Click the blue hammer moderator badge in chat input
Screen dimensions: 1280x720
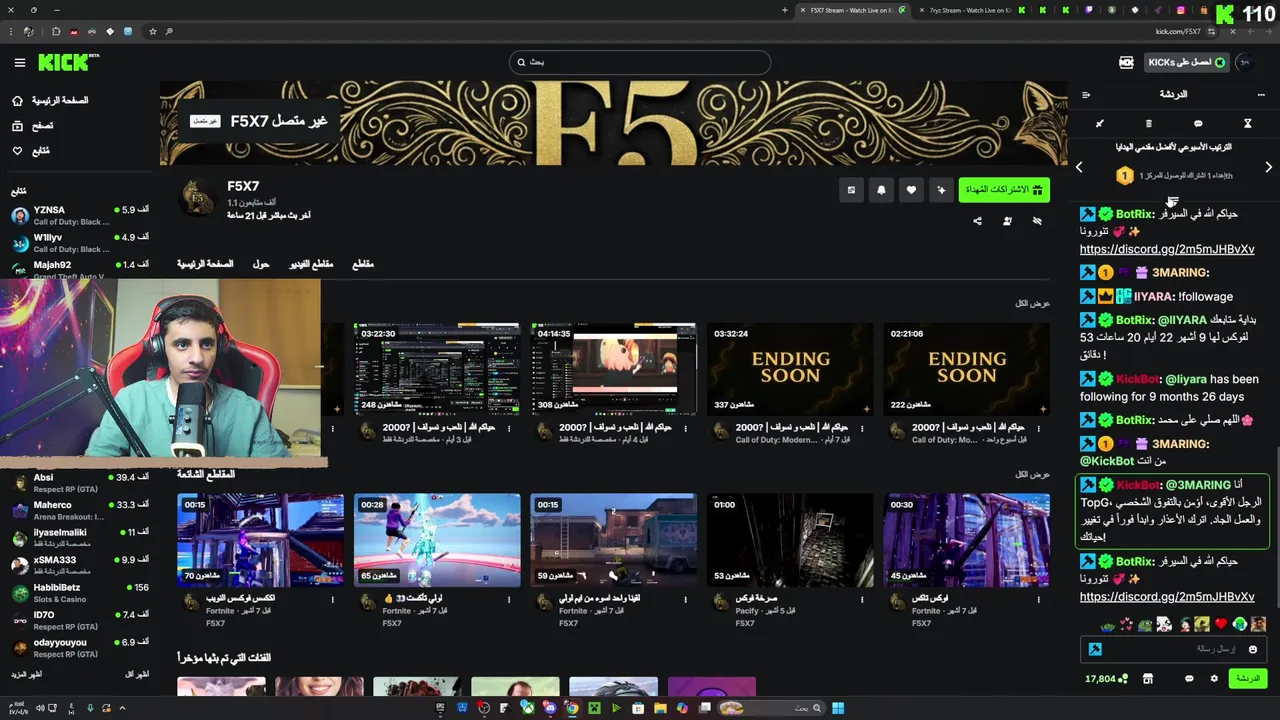coord(1095,649)
